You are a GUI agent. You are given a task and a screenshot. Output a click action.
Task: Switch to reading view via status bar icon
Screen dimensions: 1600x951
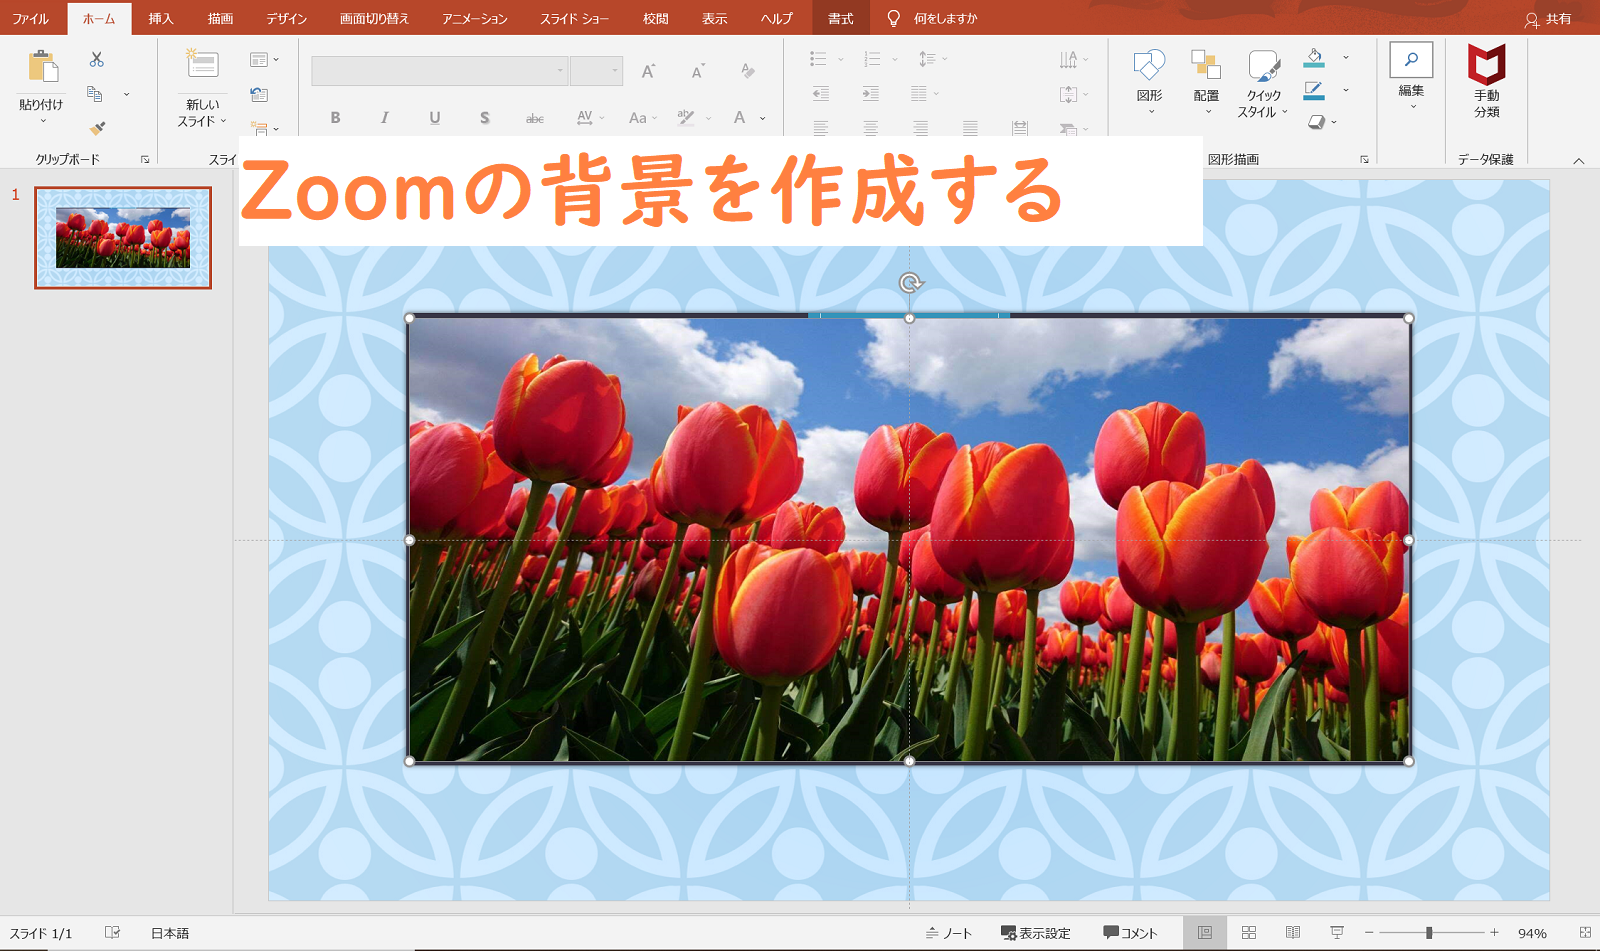1292,932
